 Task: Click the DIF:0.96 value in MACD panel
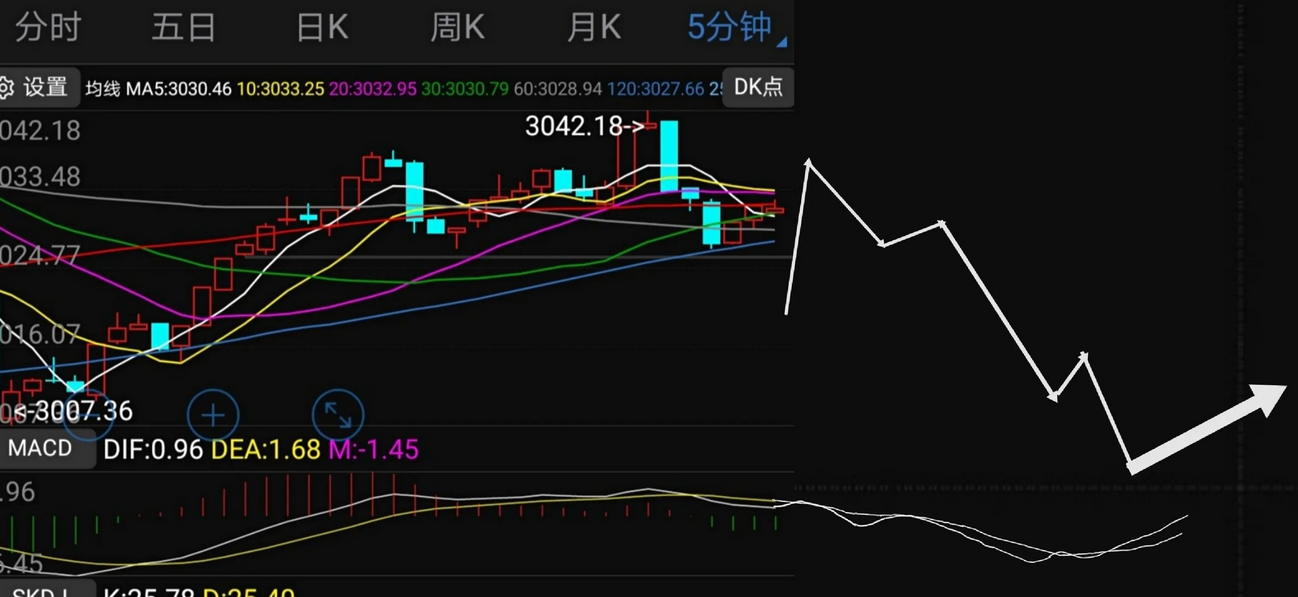156,450
